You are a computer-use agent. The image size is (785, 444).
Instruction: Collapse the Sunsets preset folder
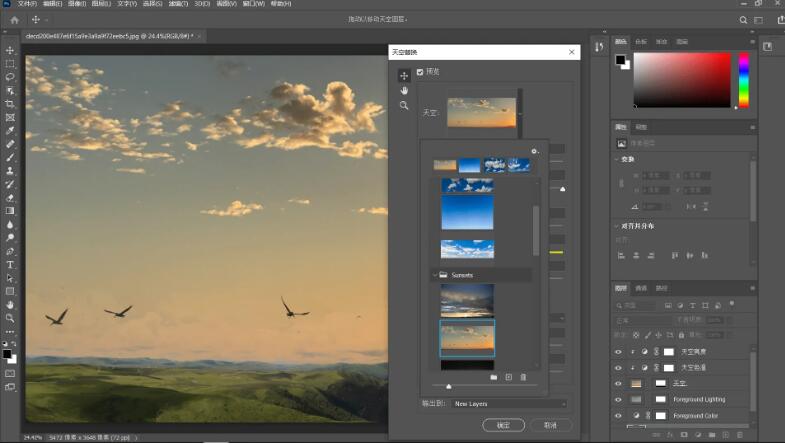tap(435, 275)
